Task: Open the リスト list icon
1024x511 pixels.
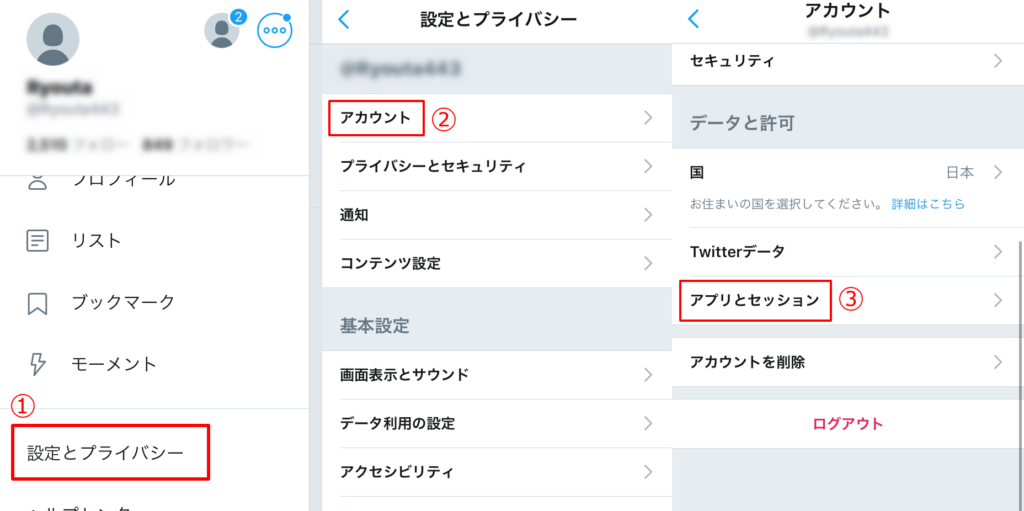Action: [x=38, y=241]
